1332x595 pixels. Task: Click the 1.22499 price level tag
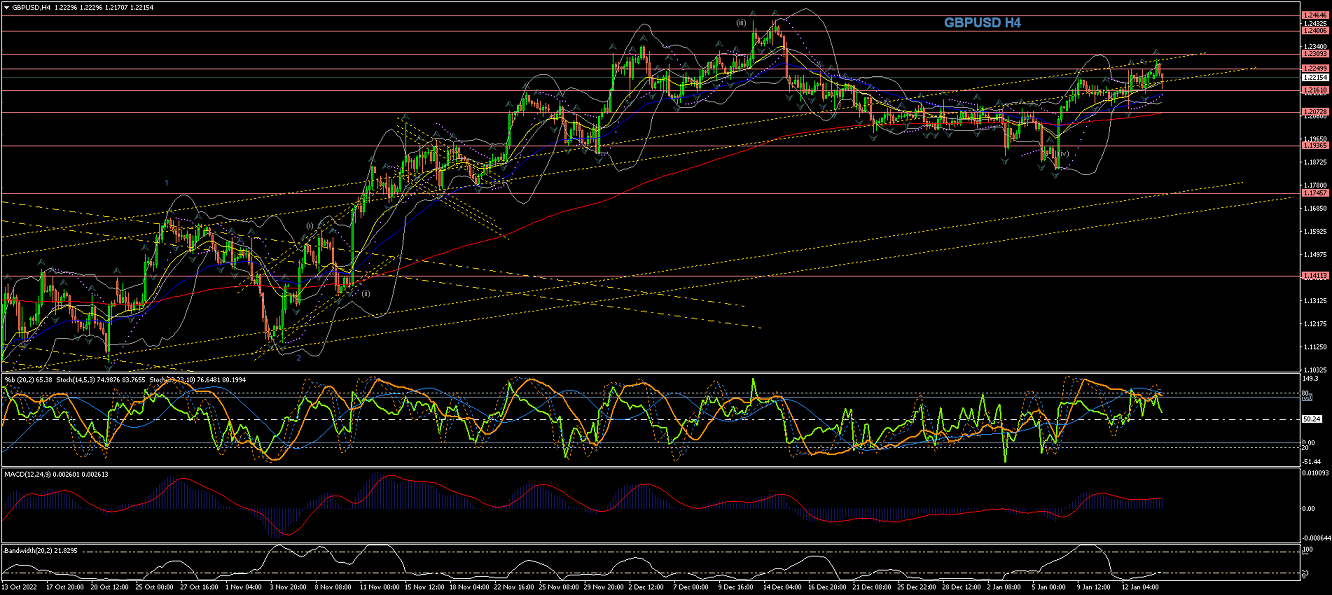point(1314,68)
